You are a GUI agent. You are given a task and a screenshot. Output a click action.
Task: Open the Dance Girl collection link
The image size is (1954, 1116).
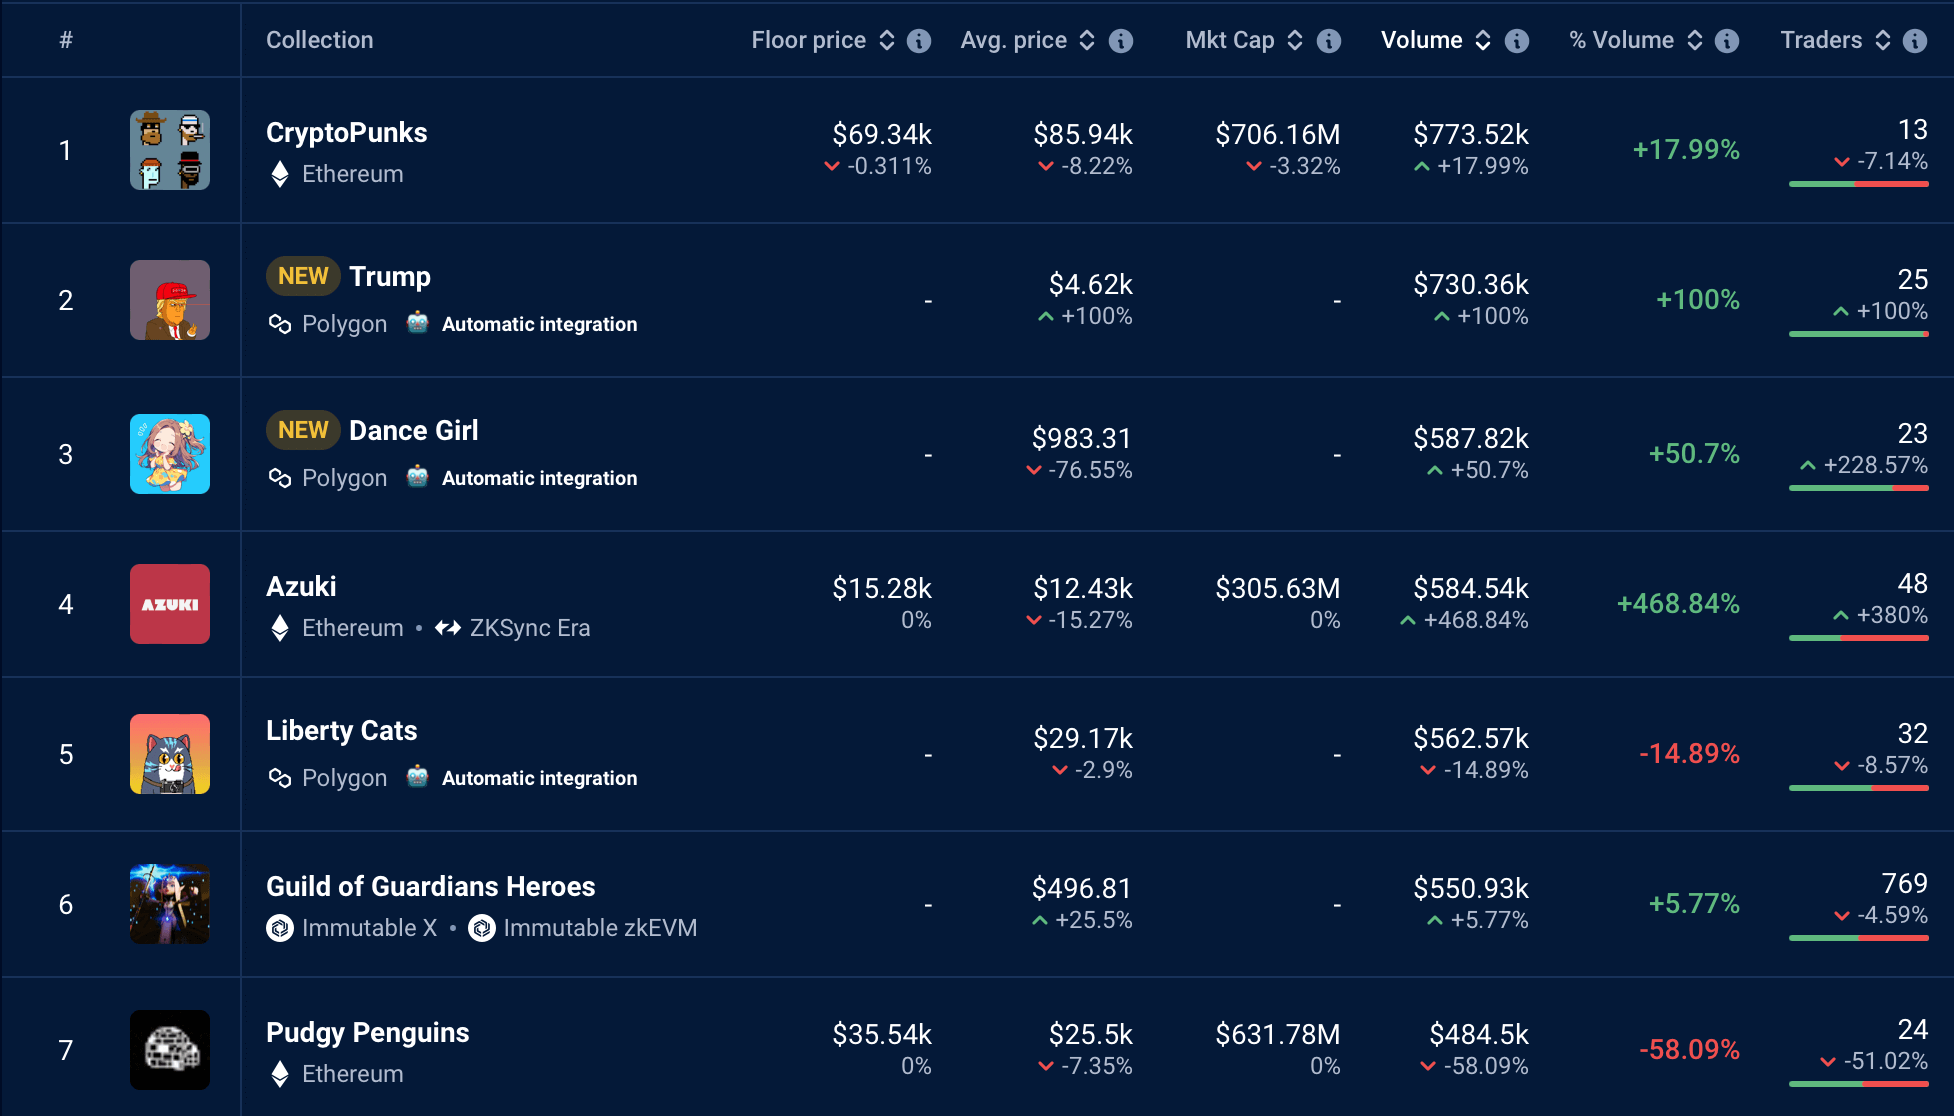(414, 431)
